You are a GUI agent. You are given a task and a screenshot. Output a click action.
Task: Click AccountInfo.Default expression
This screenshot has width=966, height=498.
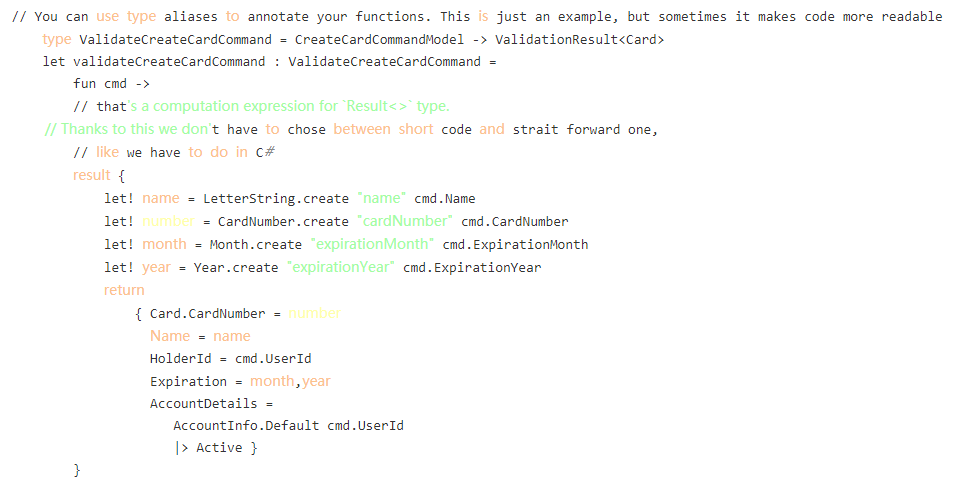coord(246,426)
